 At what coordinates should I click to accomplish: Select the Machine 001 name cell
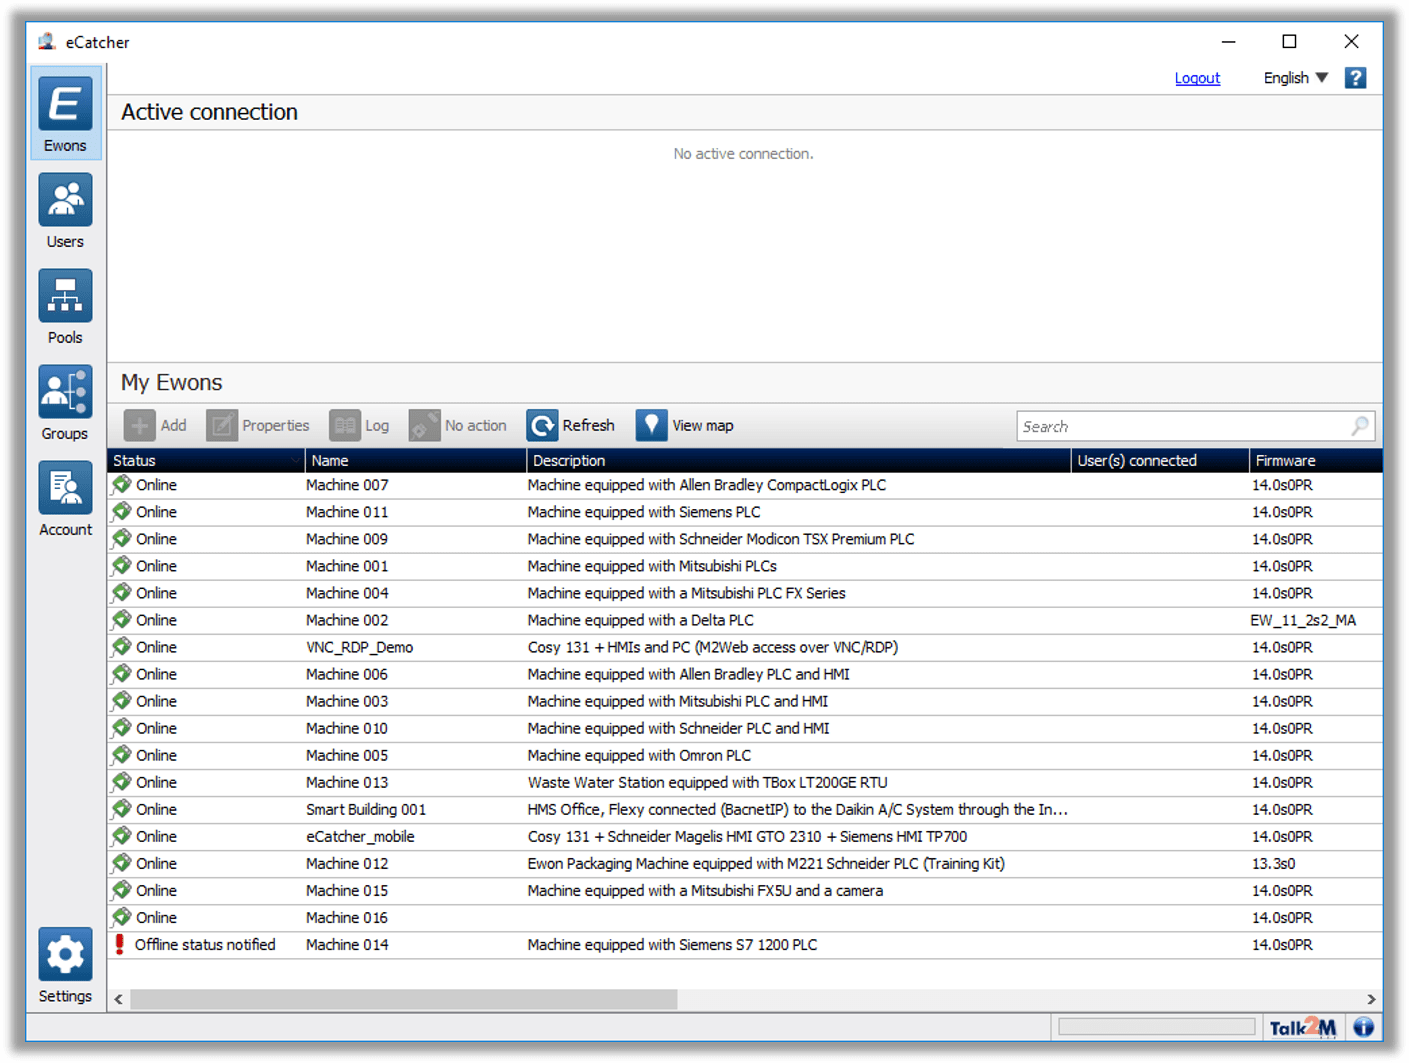[347, 566]
